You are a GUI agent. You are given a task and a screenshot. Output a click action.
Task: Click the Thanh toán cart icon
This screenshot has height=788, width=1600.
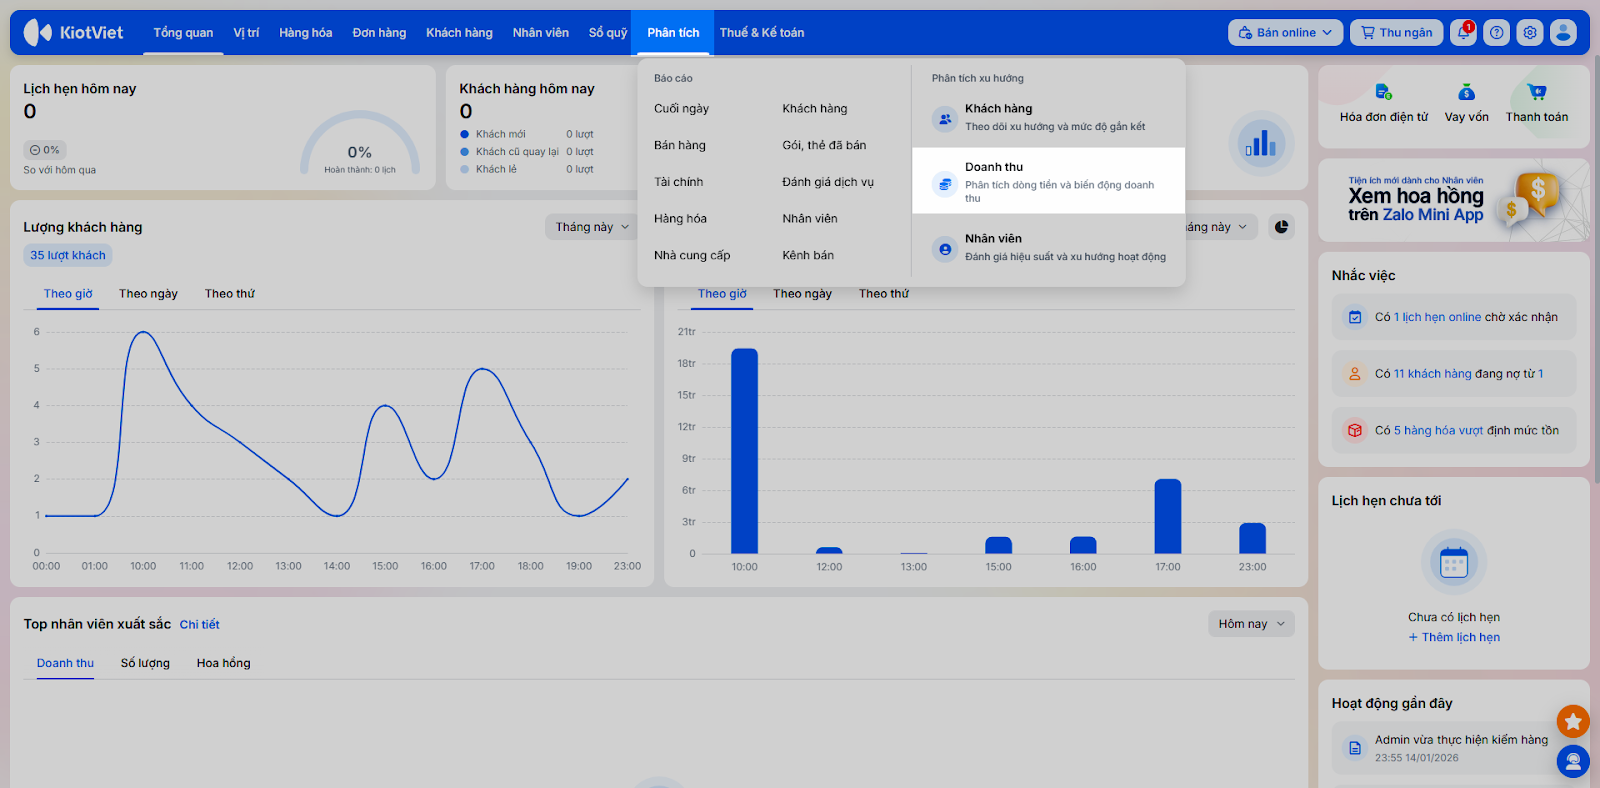tap(1536, 93)
